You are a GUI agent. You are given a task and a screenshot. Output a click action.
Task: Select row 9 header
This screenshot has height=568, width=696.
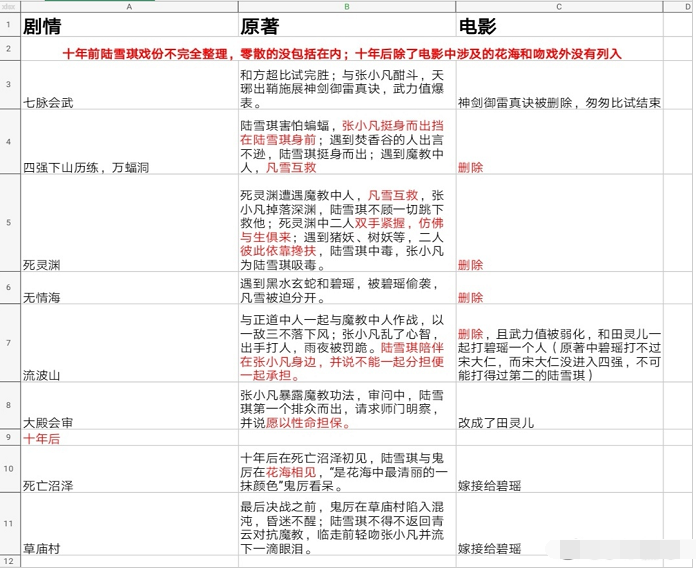point(10,438)
